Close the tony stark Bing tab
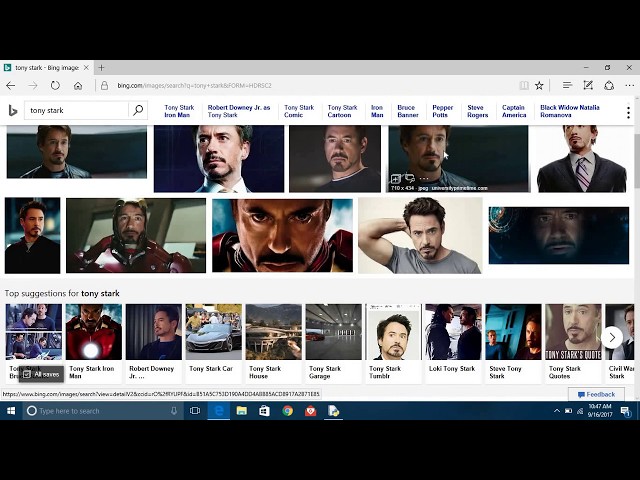Screen dimensions: 640x480 pyautogui.click(x=86, y=67)
